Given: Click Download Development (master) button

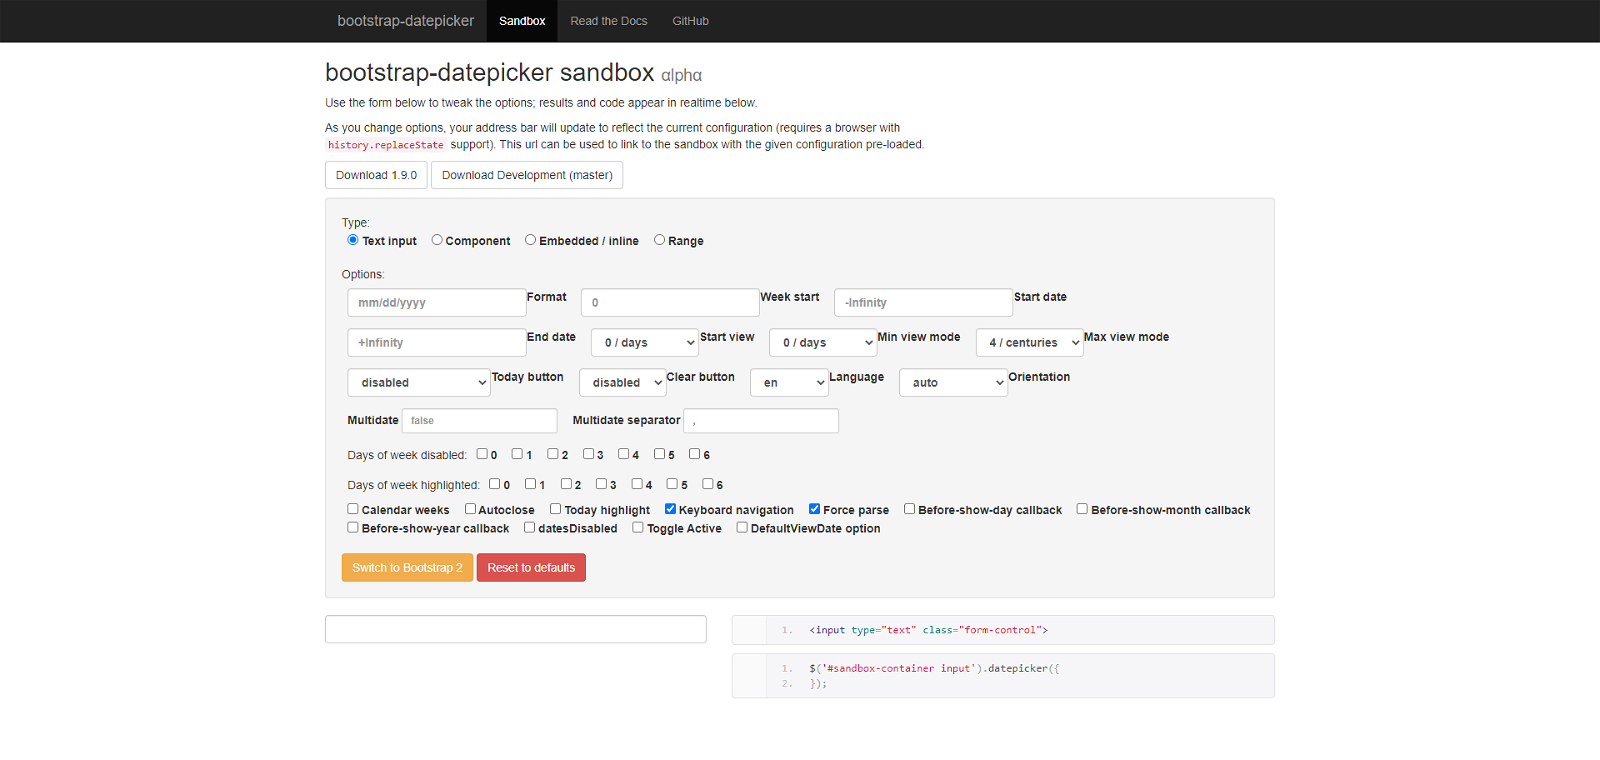Looking at the screenshot, I should [x=527, y=175].
